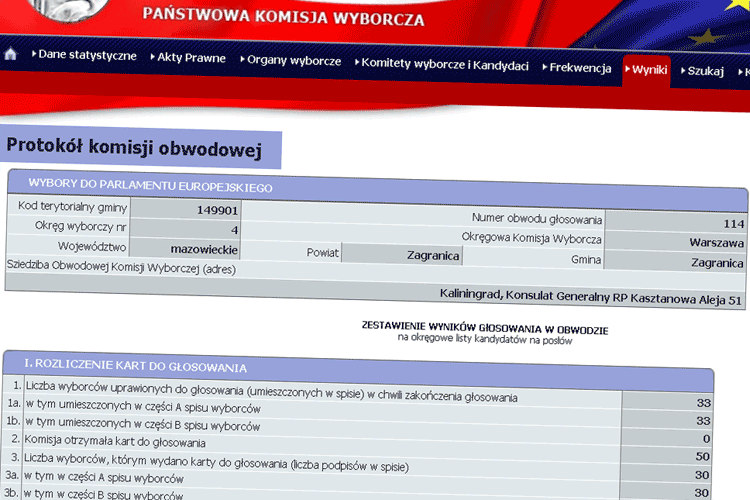Click the Kaliningrad Konsulat Generalny address line
Viewport: 750px width, 500px height.
(591, 297)
